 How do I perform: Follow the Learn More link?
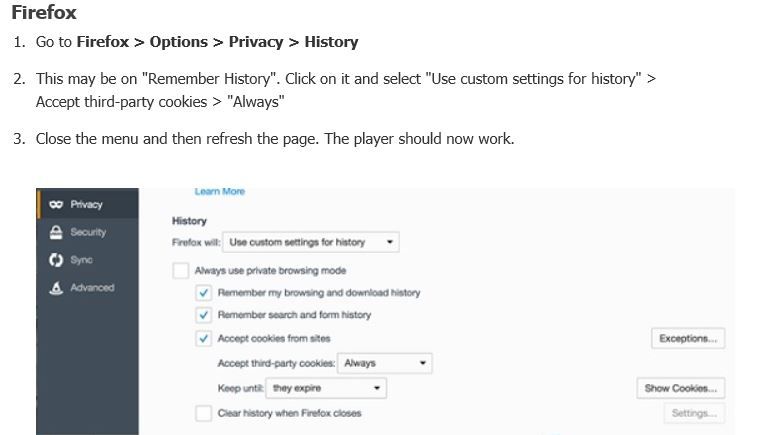220,192
